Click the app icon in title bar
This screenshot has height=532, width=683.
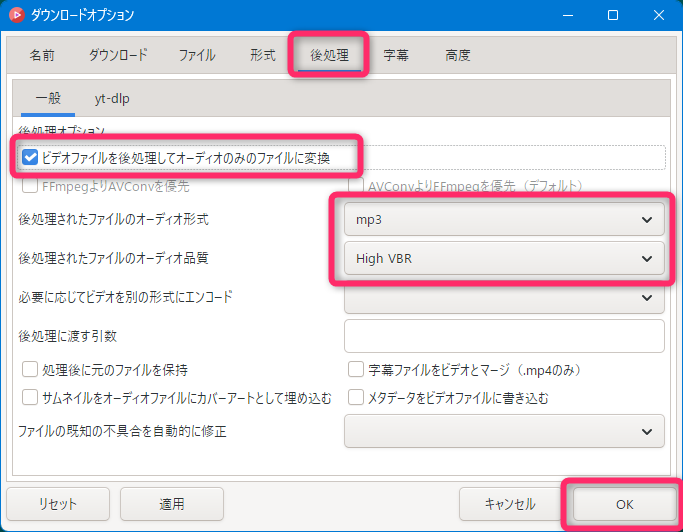coord(17,15)
